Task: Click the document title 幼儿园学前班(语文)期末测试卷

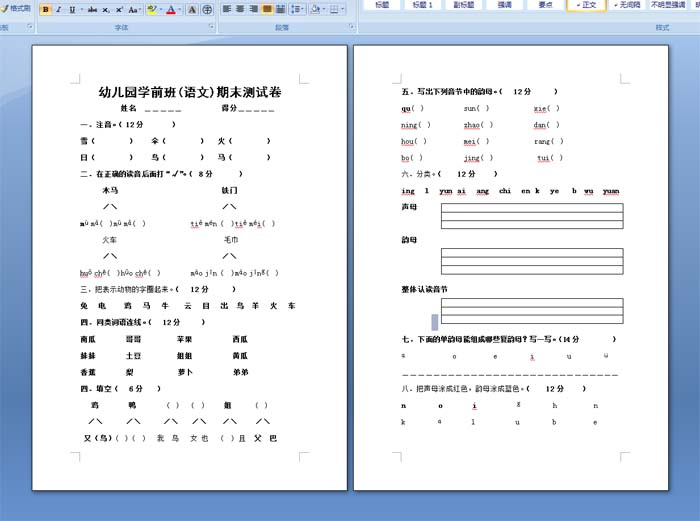Action: click(x=190, y=92)
